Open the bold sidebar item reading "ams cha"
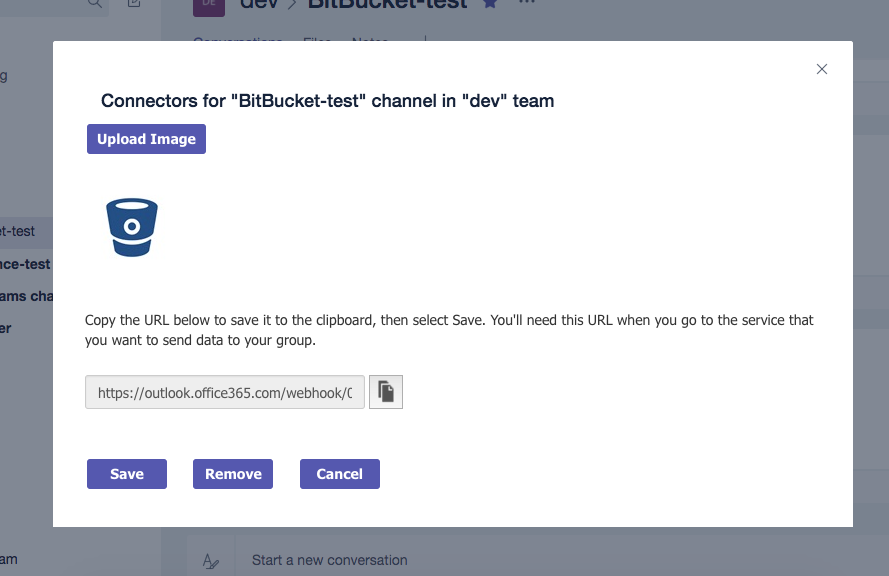889x576 pixels. [27, 296]
